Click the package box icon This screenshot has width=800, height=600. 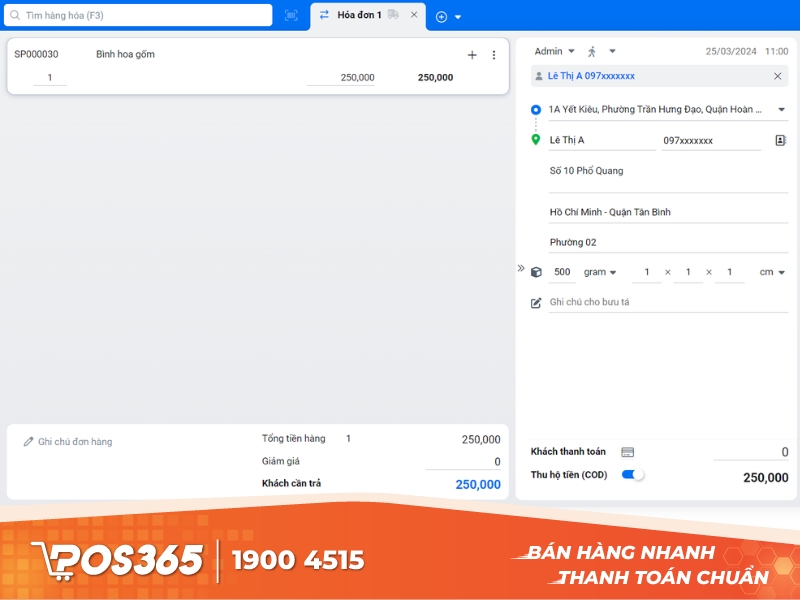536,272
